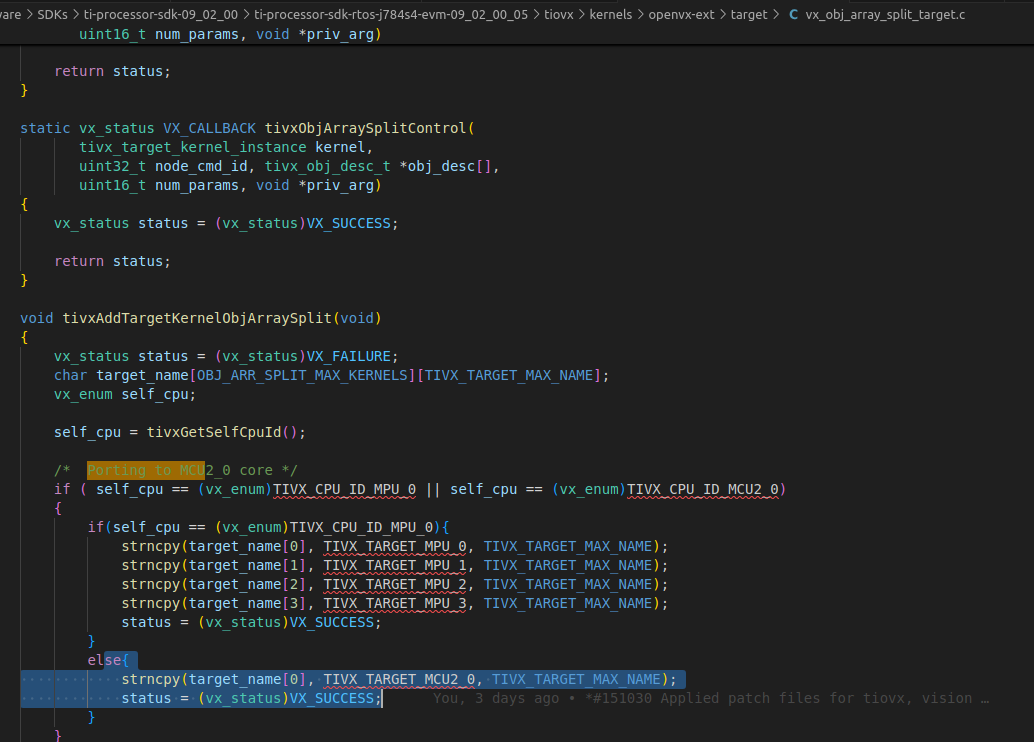The width and height of the screenshot is (1034, 742).
Task: Open the kernels breadcrumb folder
Action: (611, 15)
